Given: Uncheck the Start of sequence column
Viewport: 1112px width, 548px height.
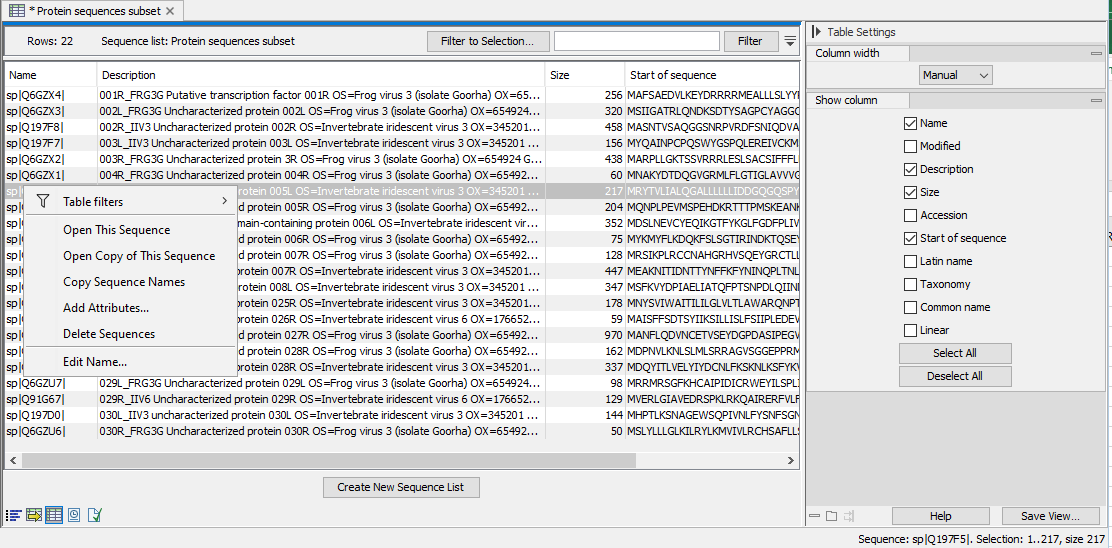Looking at the screenshot, I should pyautogui.click(x=910, y=238).
